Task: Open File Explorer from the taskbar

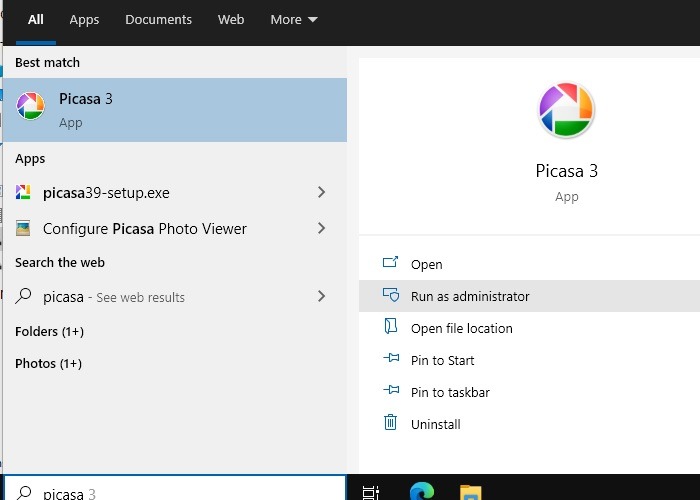Action: [x=471, y=492]
